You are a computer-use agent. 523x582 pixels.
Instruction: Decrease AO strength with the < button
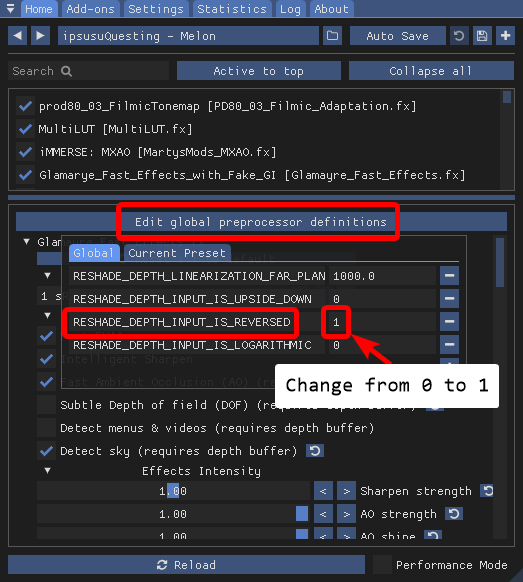click(323, 514)
